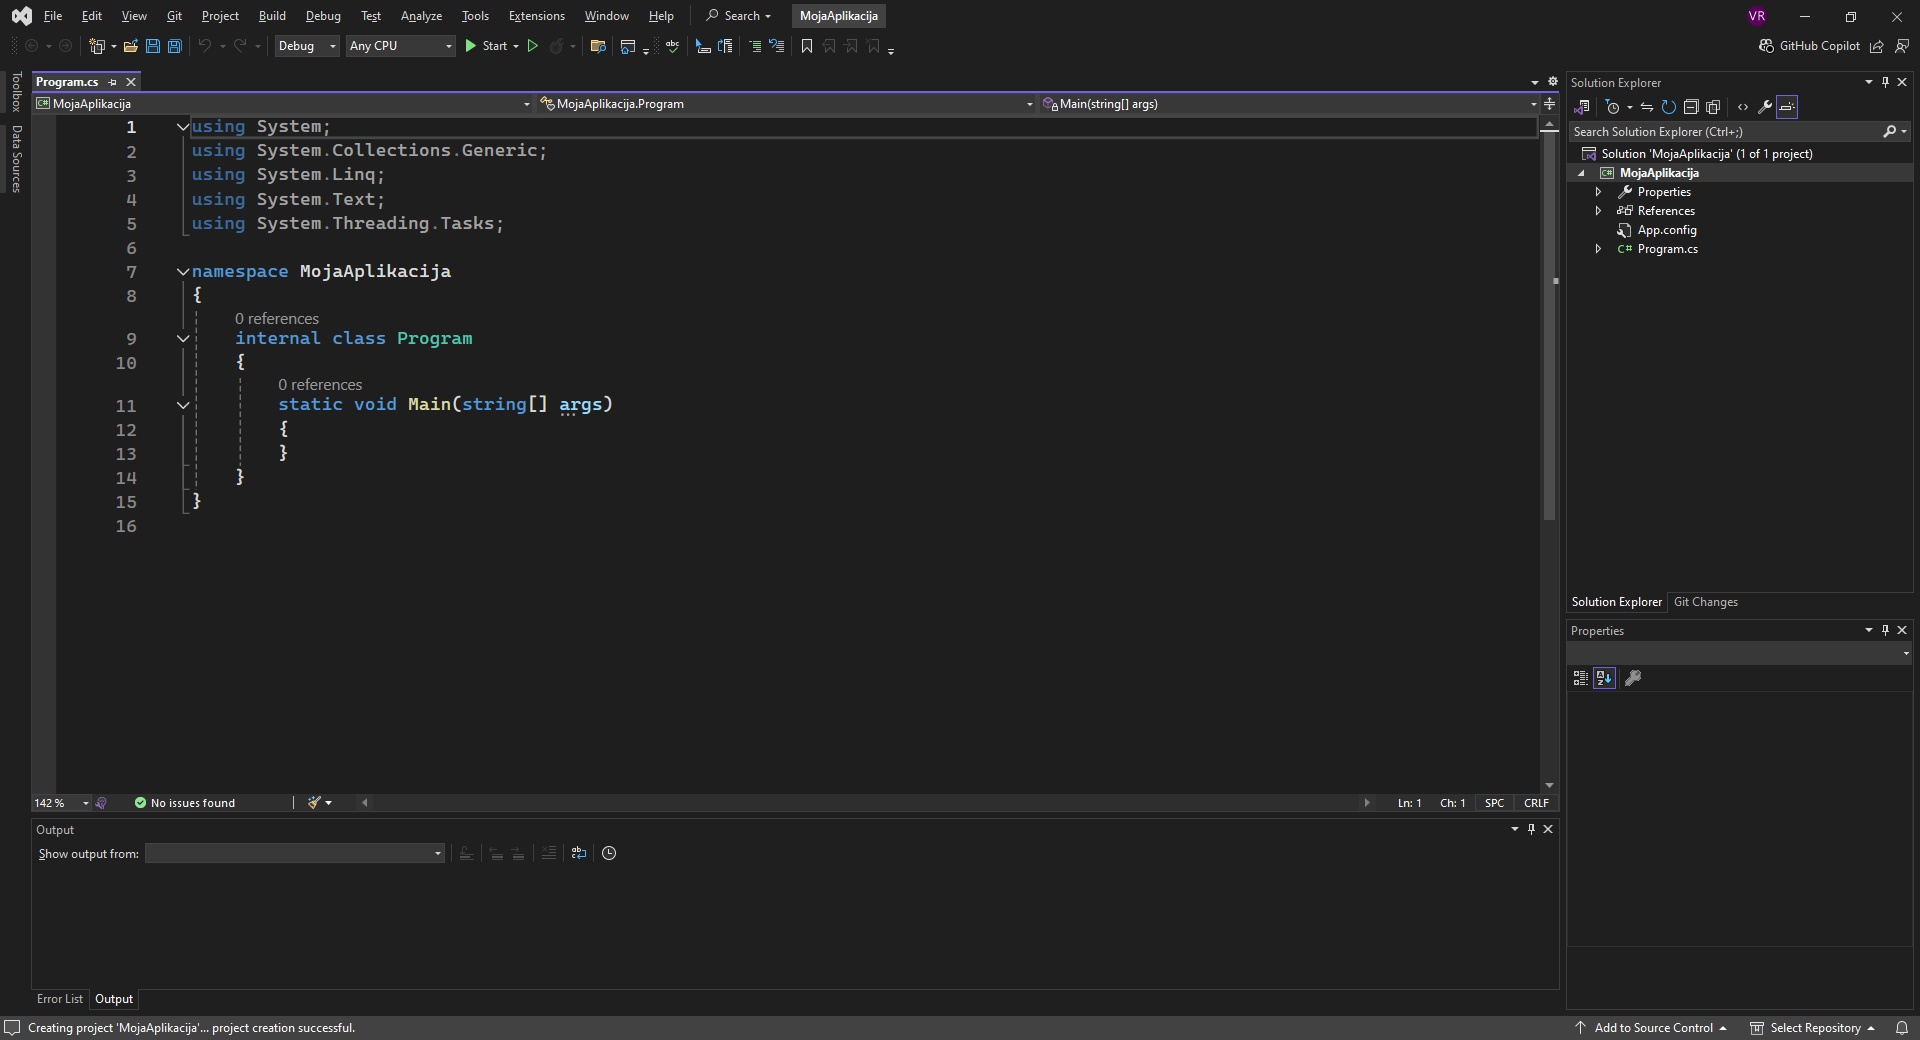Image resolution: width=1920 pixels, height=1040 pixels.
Task: Close the Program.cs tab
Action: coord(131,82)
